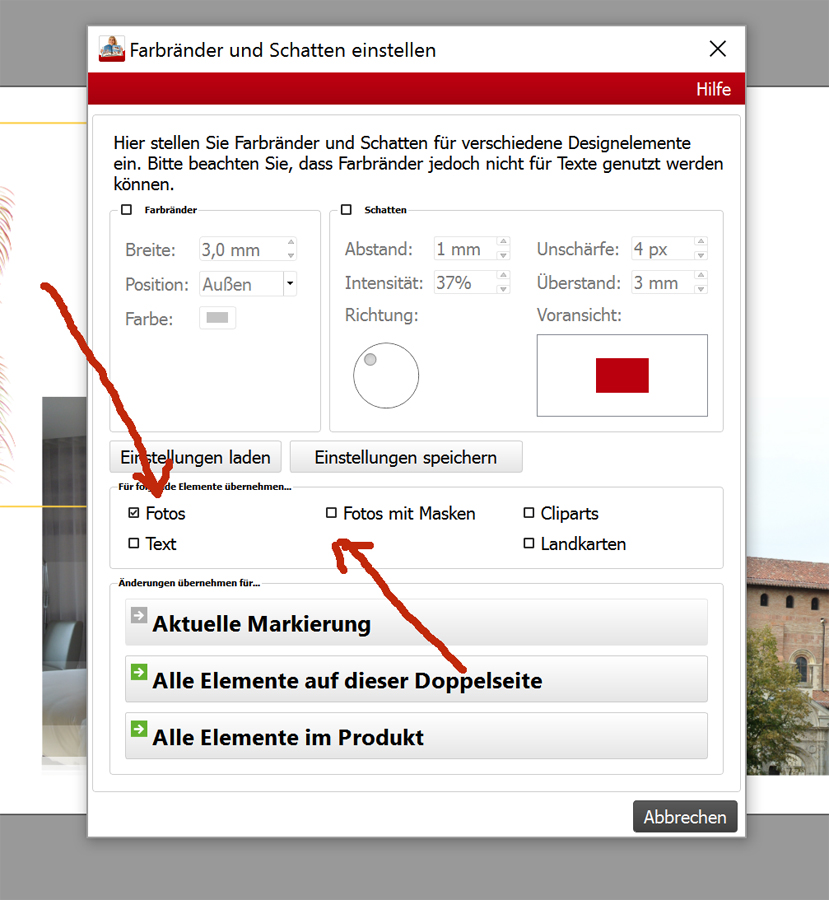Check the Landkarten checkbox
Viewport: 829px width, 900px height.
(x=529, y=543)
